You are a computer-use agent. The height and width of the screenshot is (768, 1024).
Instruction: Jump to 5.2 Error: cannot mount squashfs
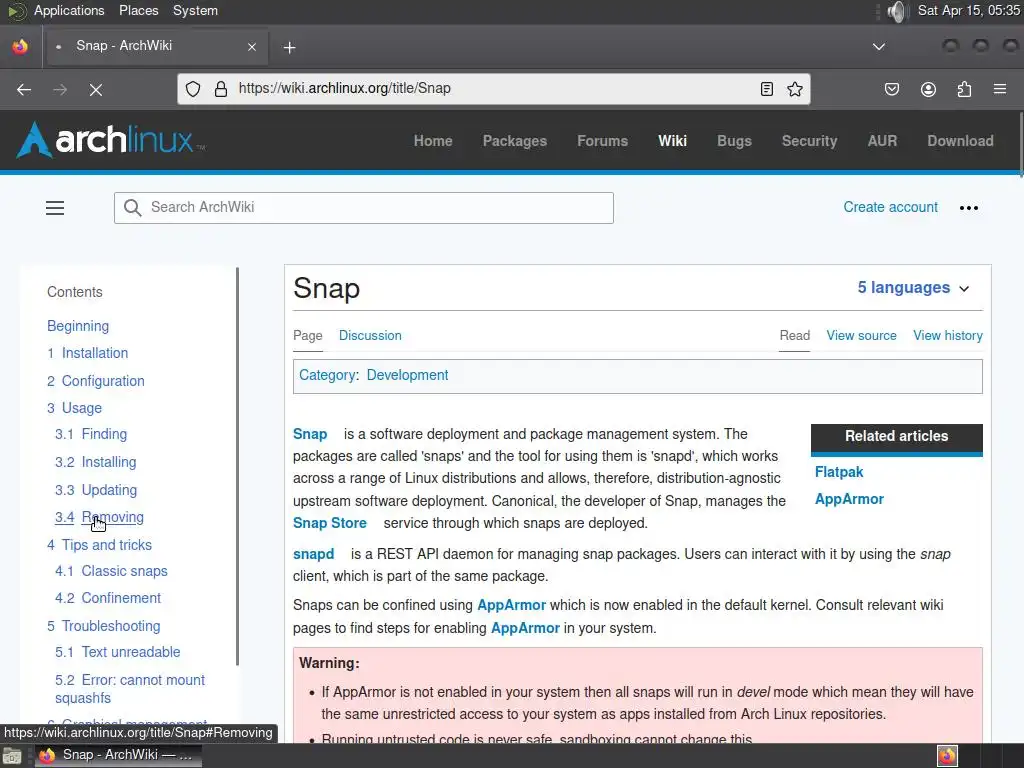[129, 689]
